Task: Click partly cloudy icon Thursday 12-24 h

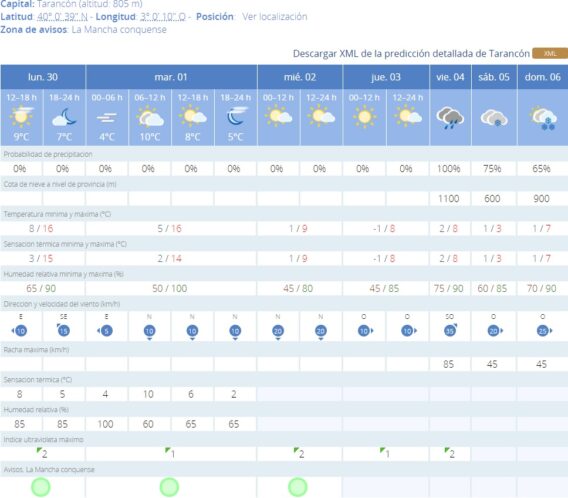Action: [408, 116]
